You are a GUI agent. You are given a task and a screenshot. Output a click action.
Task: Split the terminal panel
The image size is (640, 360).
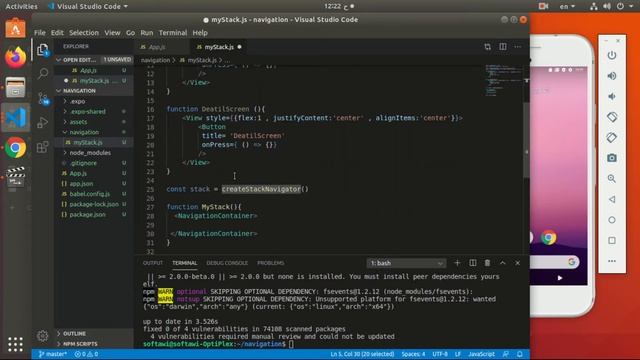(473, 263)
